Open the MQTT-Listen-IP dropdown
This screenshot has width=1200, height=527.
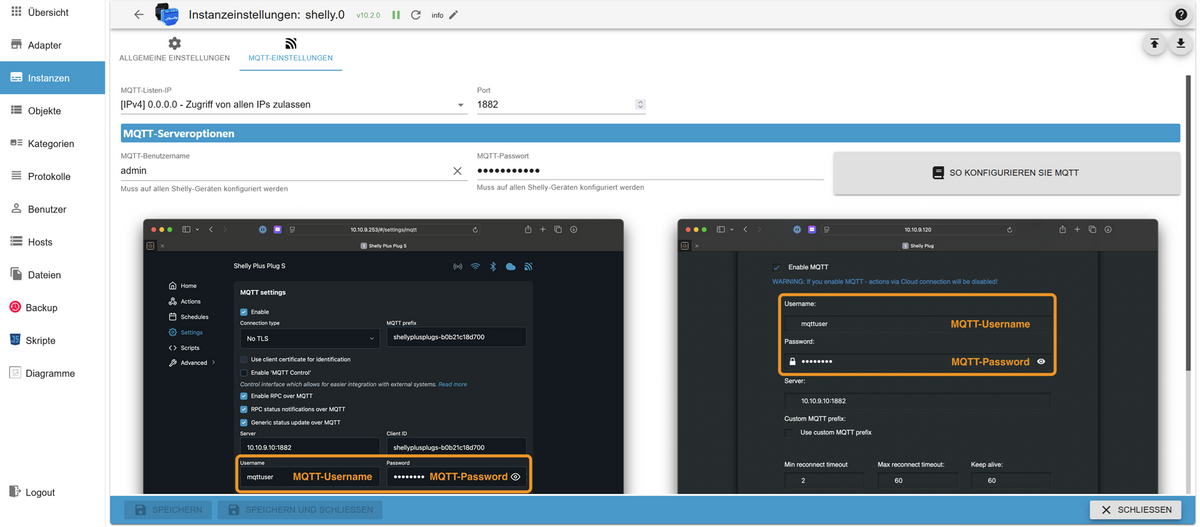click(294, 104)
